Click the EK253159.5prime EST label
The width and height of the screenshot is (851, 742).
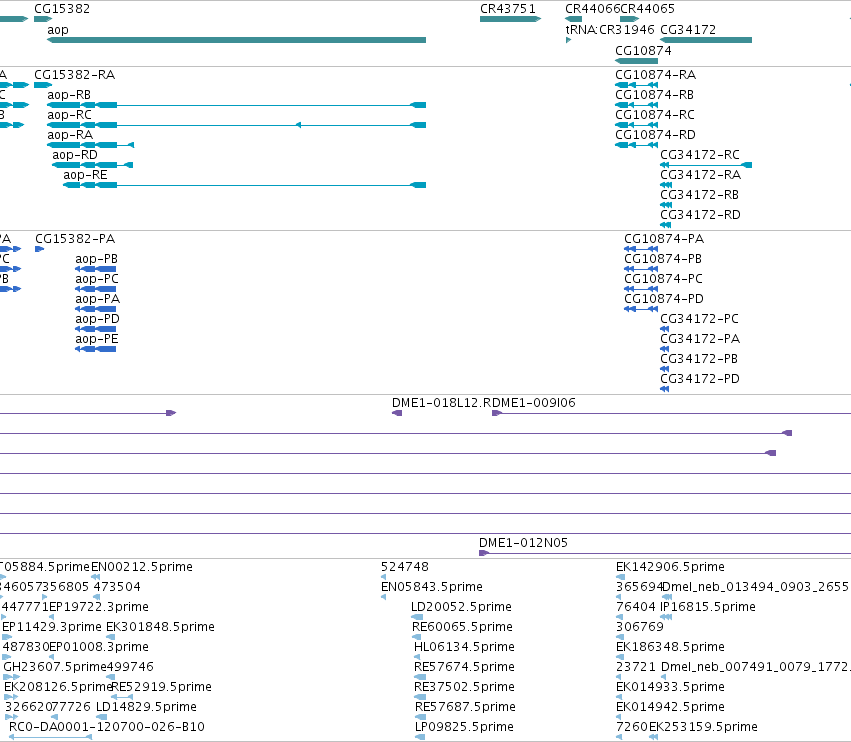click(x=703, y=727)
